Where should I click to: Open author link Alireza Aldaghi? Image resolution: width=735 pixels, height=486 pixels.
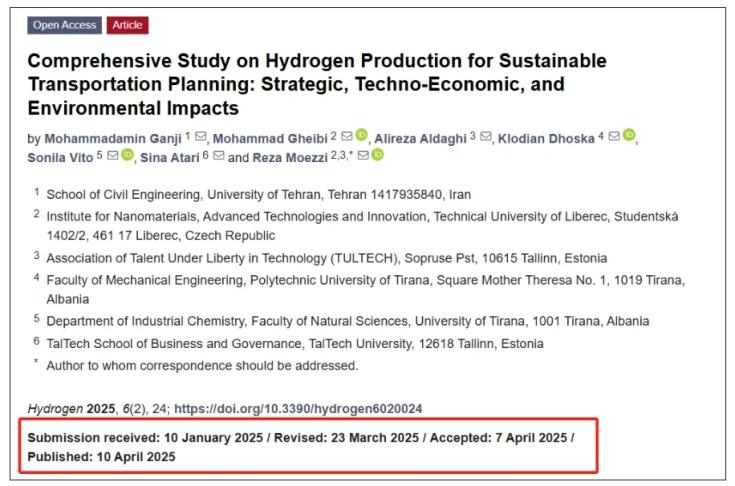pos(422,138)
